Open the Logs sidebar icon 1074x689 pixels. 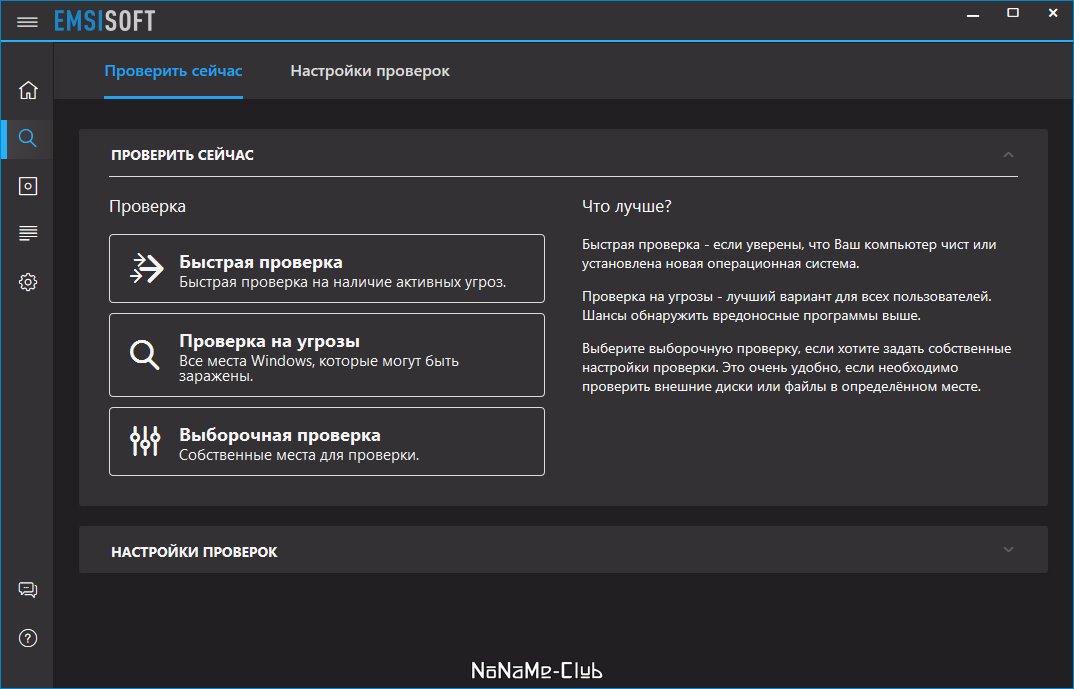pos(28,233)
